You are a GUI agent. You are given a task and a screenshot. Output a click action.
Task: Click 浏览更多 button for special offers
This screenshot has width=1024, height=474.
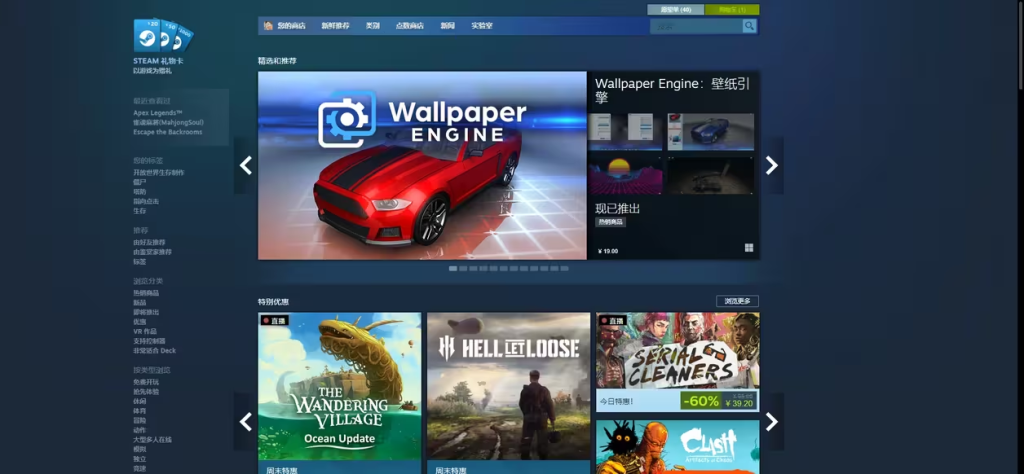click(737, 301)
